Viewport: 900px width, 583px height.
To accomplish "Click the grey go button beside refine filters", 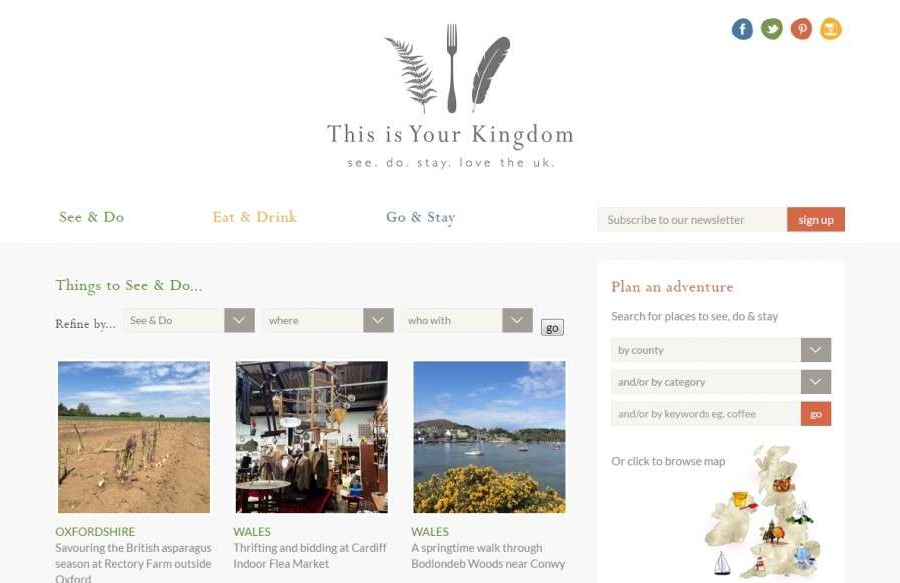I will click(x=552, y=328).
